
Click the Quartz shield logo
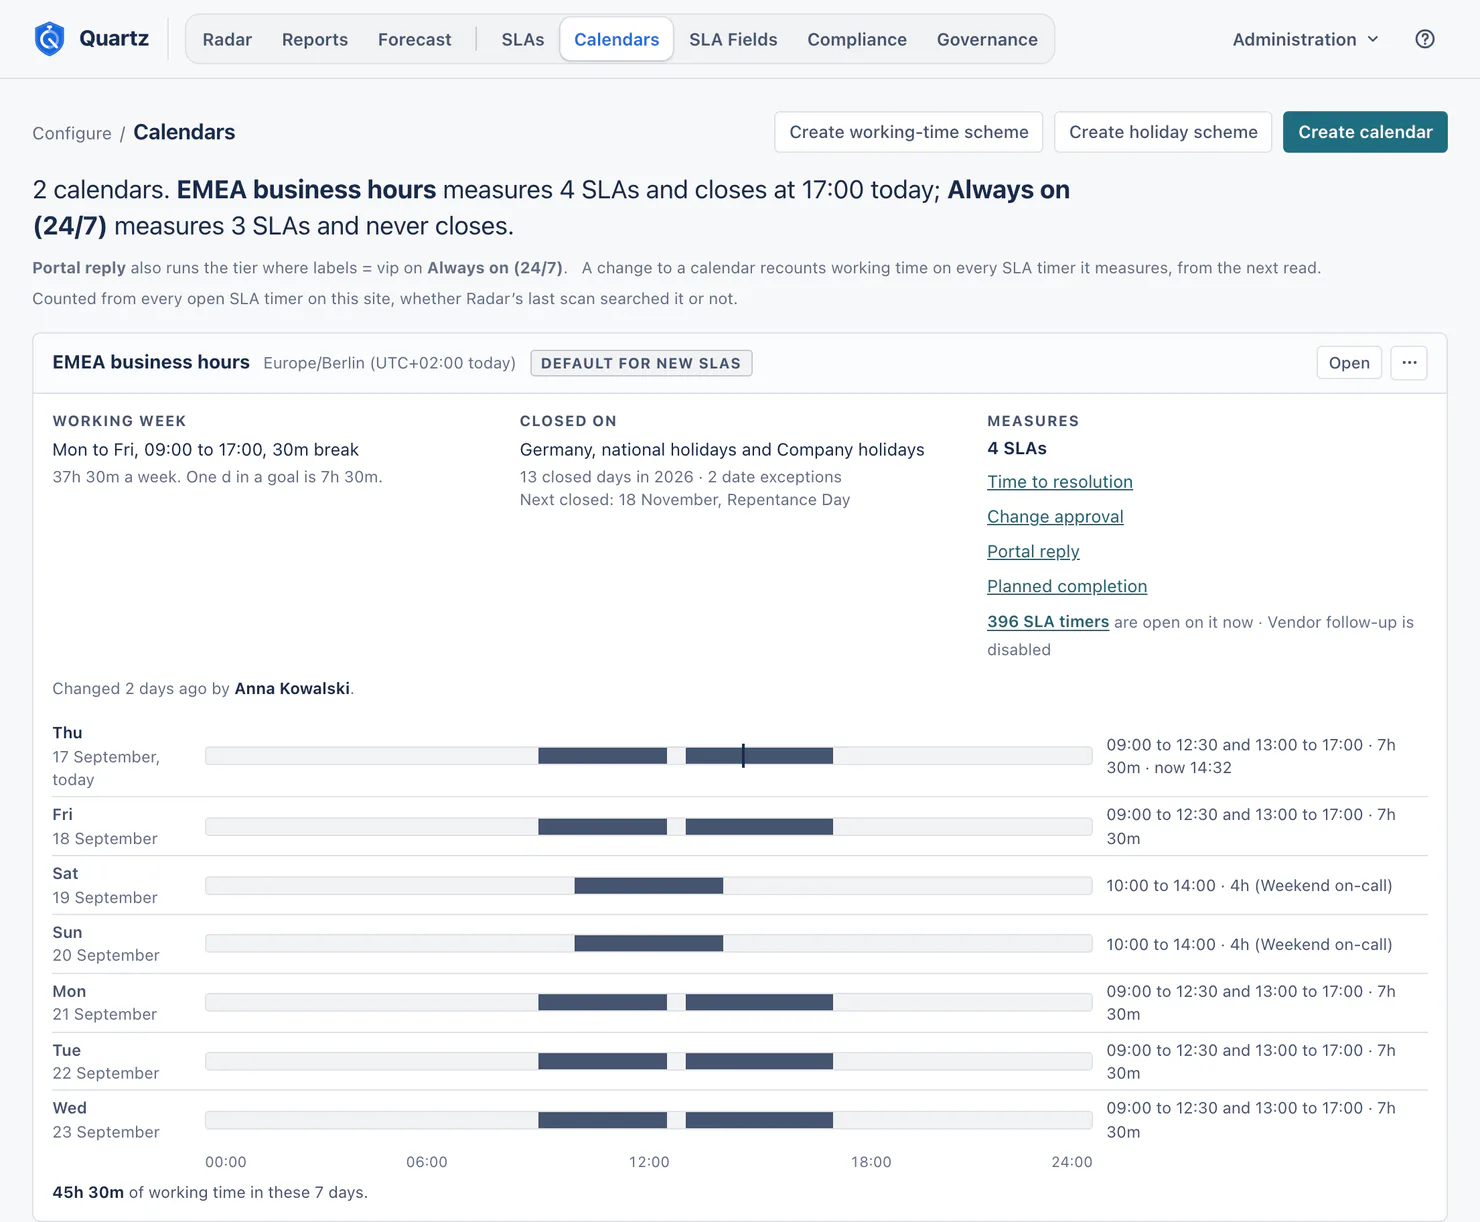click(49, 39)
